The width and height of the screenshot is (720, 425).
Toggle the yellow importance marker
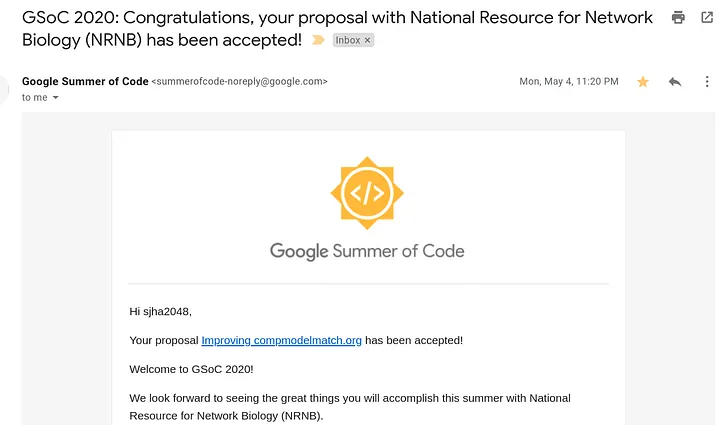click(319, 40)
